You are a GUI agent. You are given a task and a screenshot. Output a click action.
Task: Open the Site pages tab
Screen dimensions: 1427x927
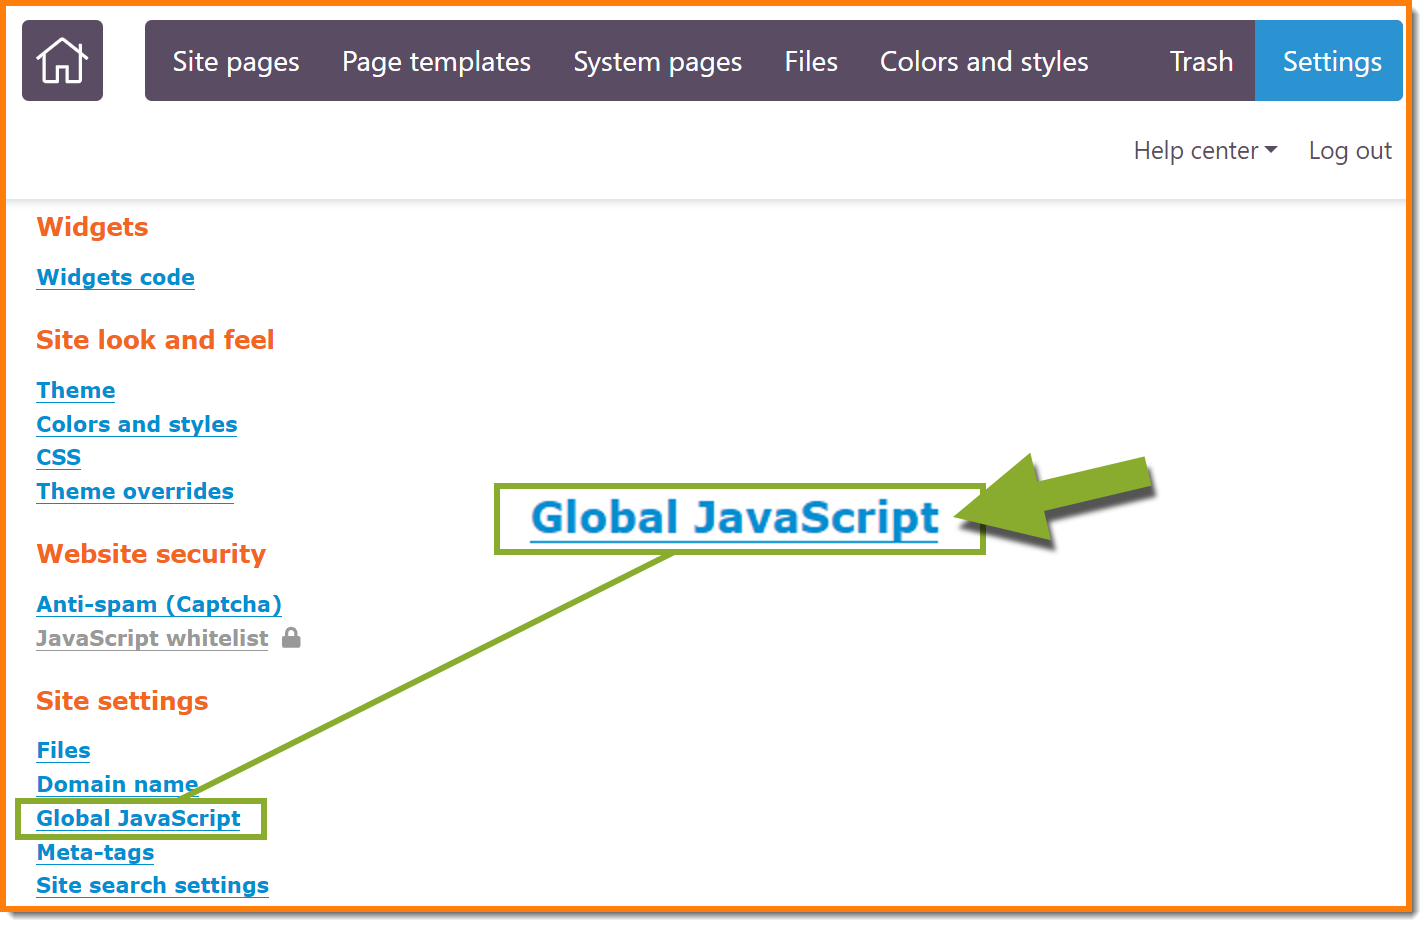point(235,62)
